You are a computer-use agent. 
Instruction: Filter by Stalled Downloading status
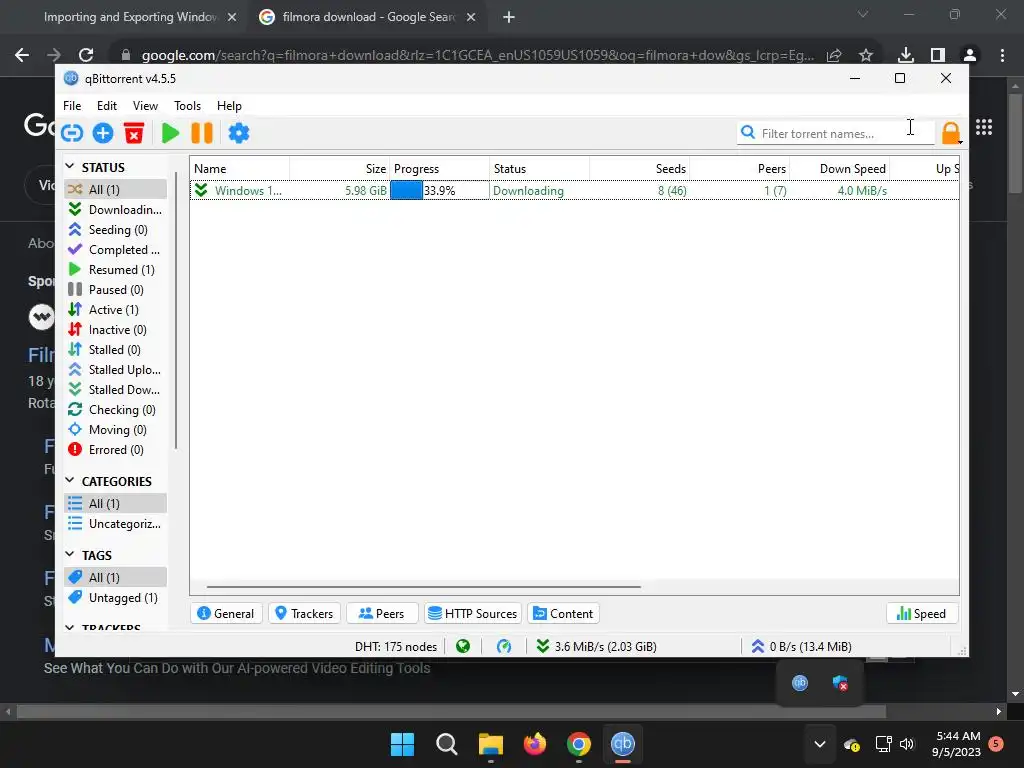(x=116, y=390)
